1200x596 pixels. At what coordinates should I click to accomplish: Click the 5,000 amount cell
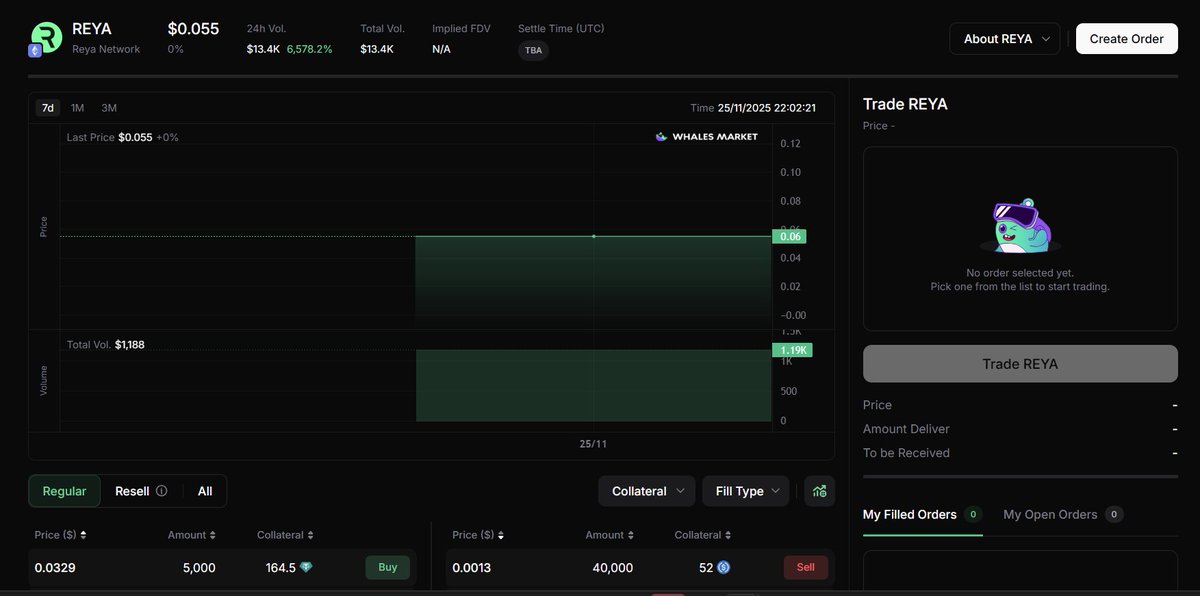[199, 567]
